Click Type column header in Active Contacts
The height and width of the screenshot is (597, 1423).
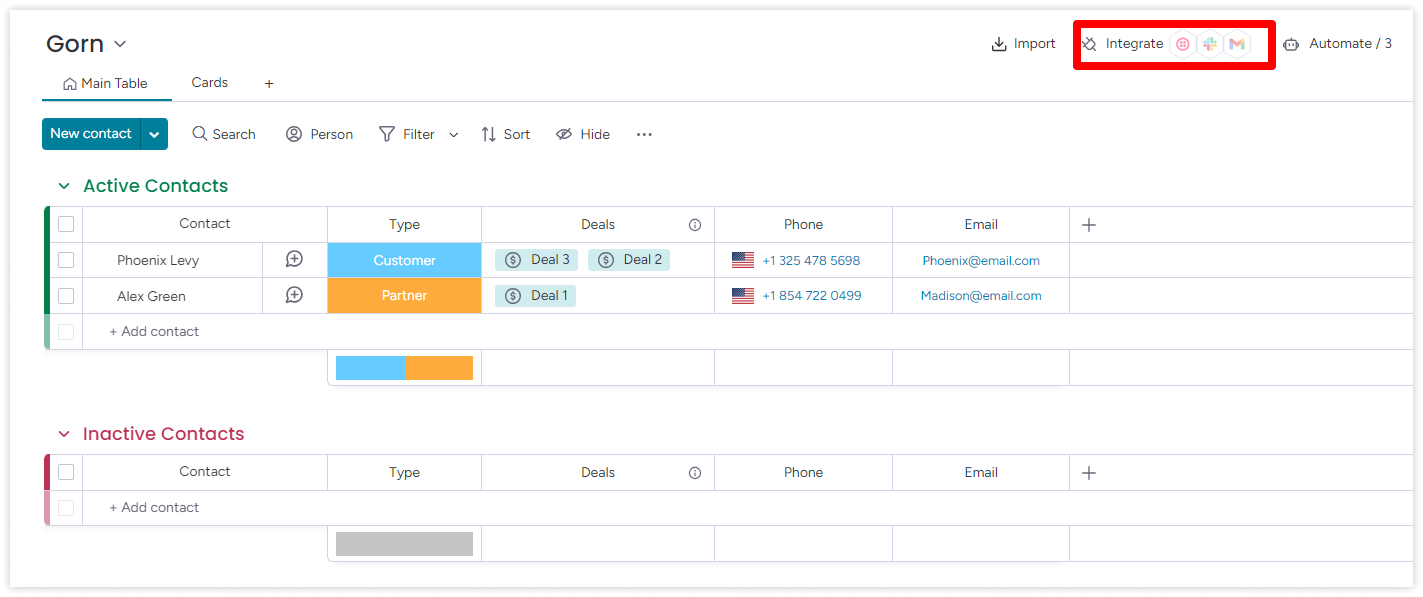coord(404,225)
